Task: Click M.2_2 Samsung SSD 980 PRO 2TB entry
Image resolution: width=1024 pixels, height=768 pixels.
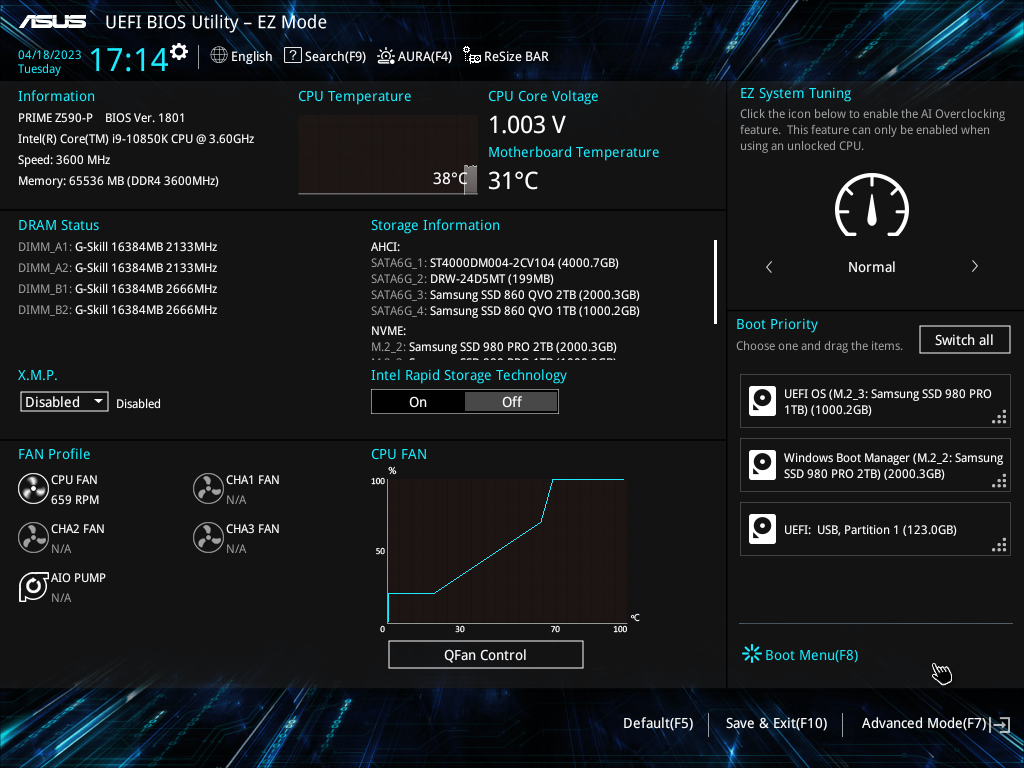Action: point(494,347)
